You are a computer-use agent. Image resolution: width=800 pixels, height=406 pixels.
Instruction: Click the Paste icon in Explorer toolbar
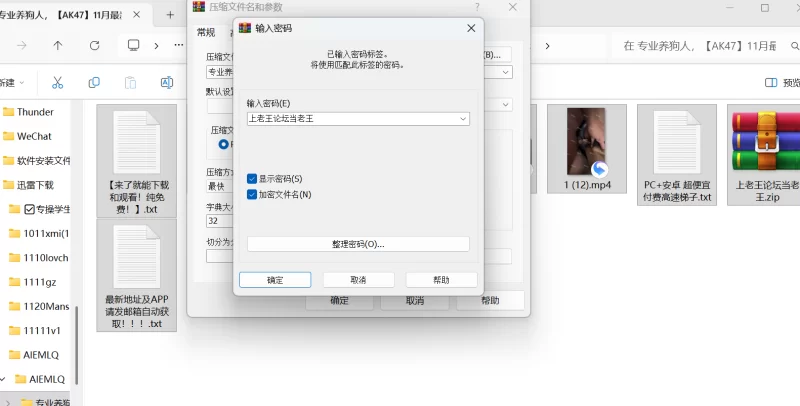pos(131,83)
